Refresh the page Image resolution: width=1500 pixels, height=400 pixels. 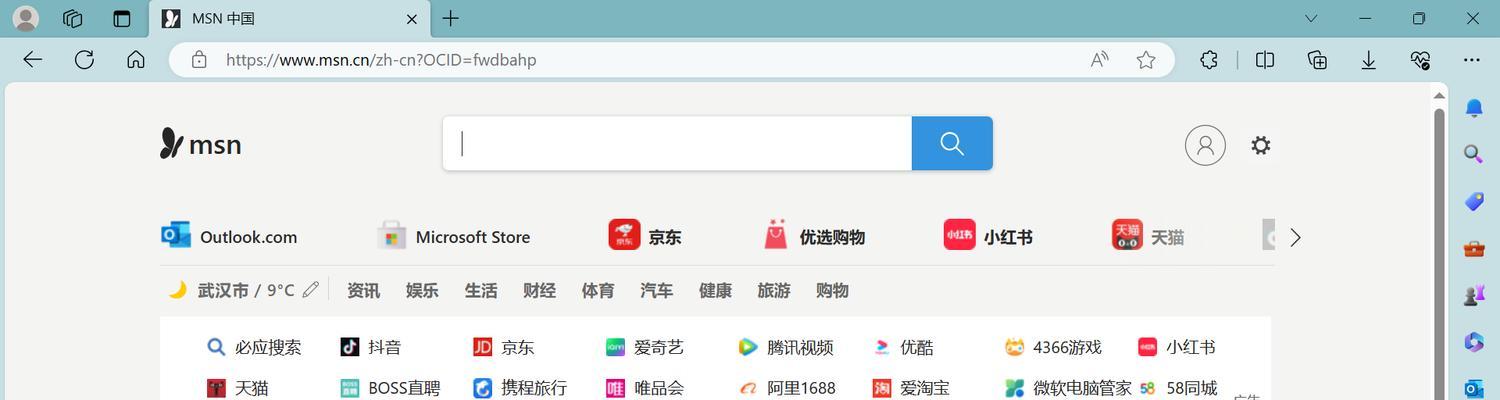tap(85, 60)
